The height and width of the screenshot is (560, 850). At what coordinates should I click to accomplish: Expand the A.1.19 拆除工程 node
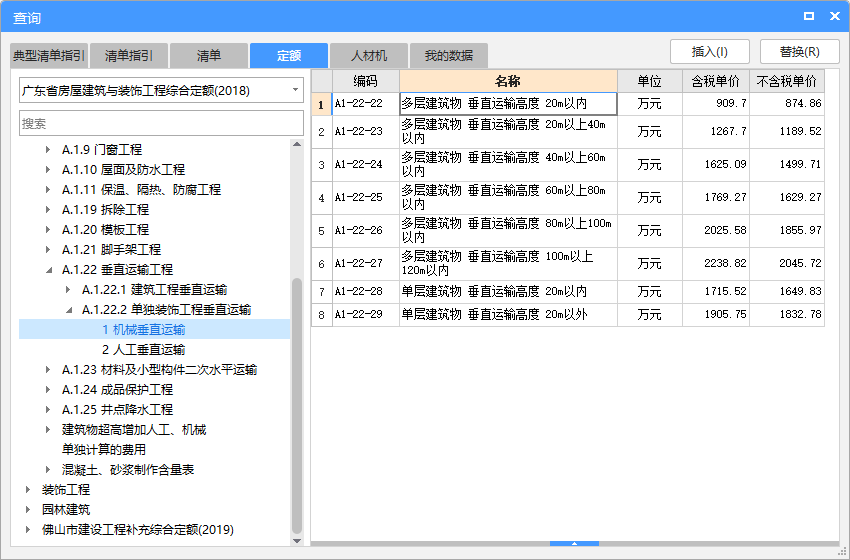pyautogui.click(x=48, y=210)
